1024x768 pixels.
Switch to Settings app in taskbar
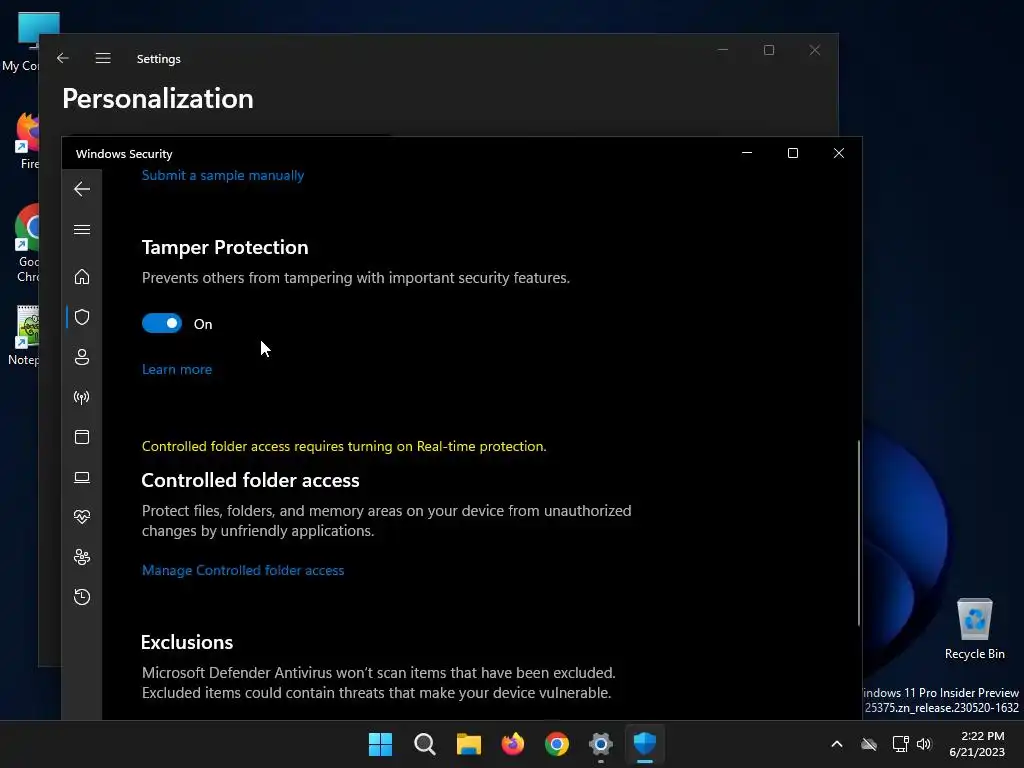[600, 744]
